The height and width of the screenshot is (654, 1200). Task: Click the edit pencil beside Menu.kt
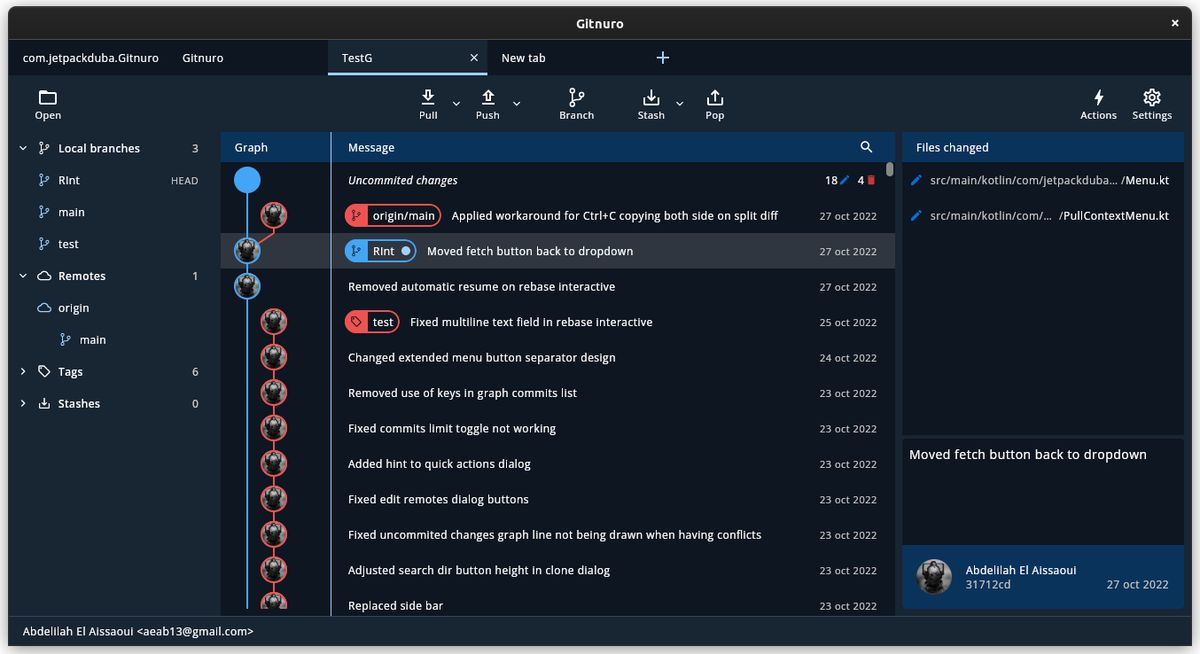pos(917,181)
